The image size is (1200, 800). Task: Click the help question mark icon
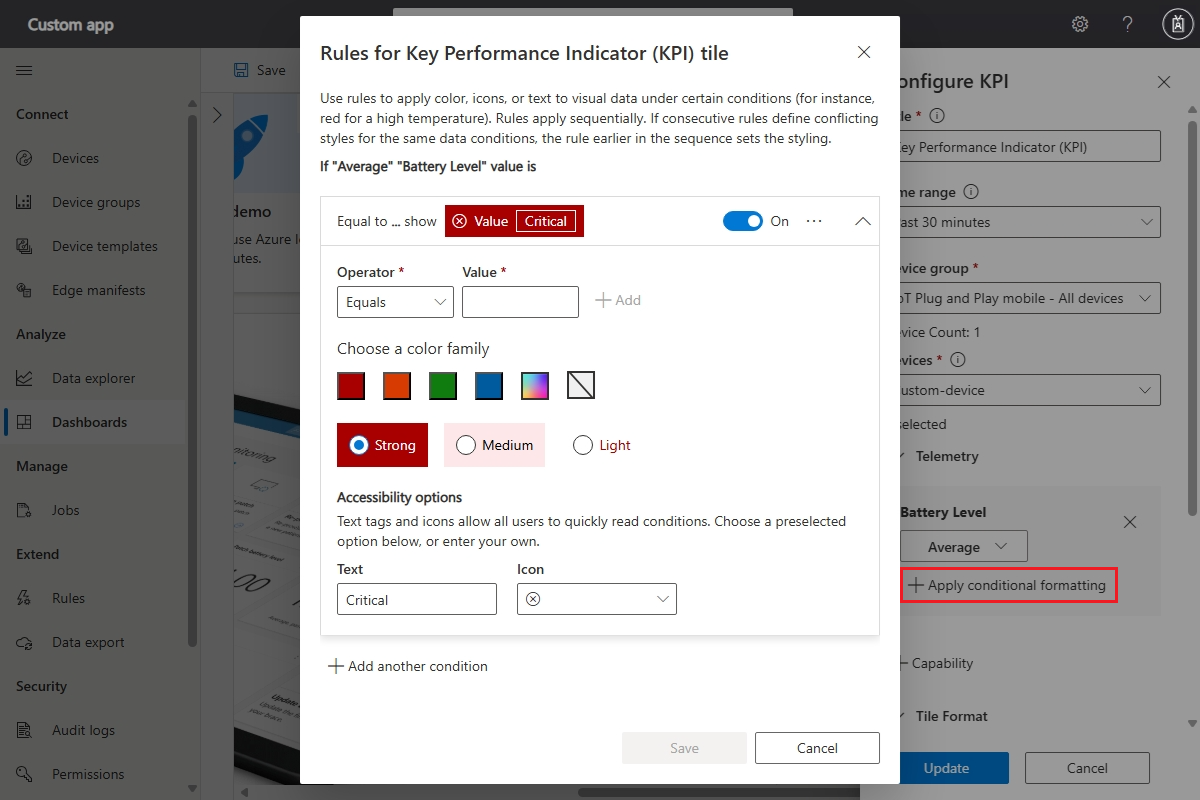point(1127,24)
